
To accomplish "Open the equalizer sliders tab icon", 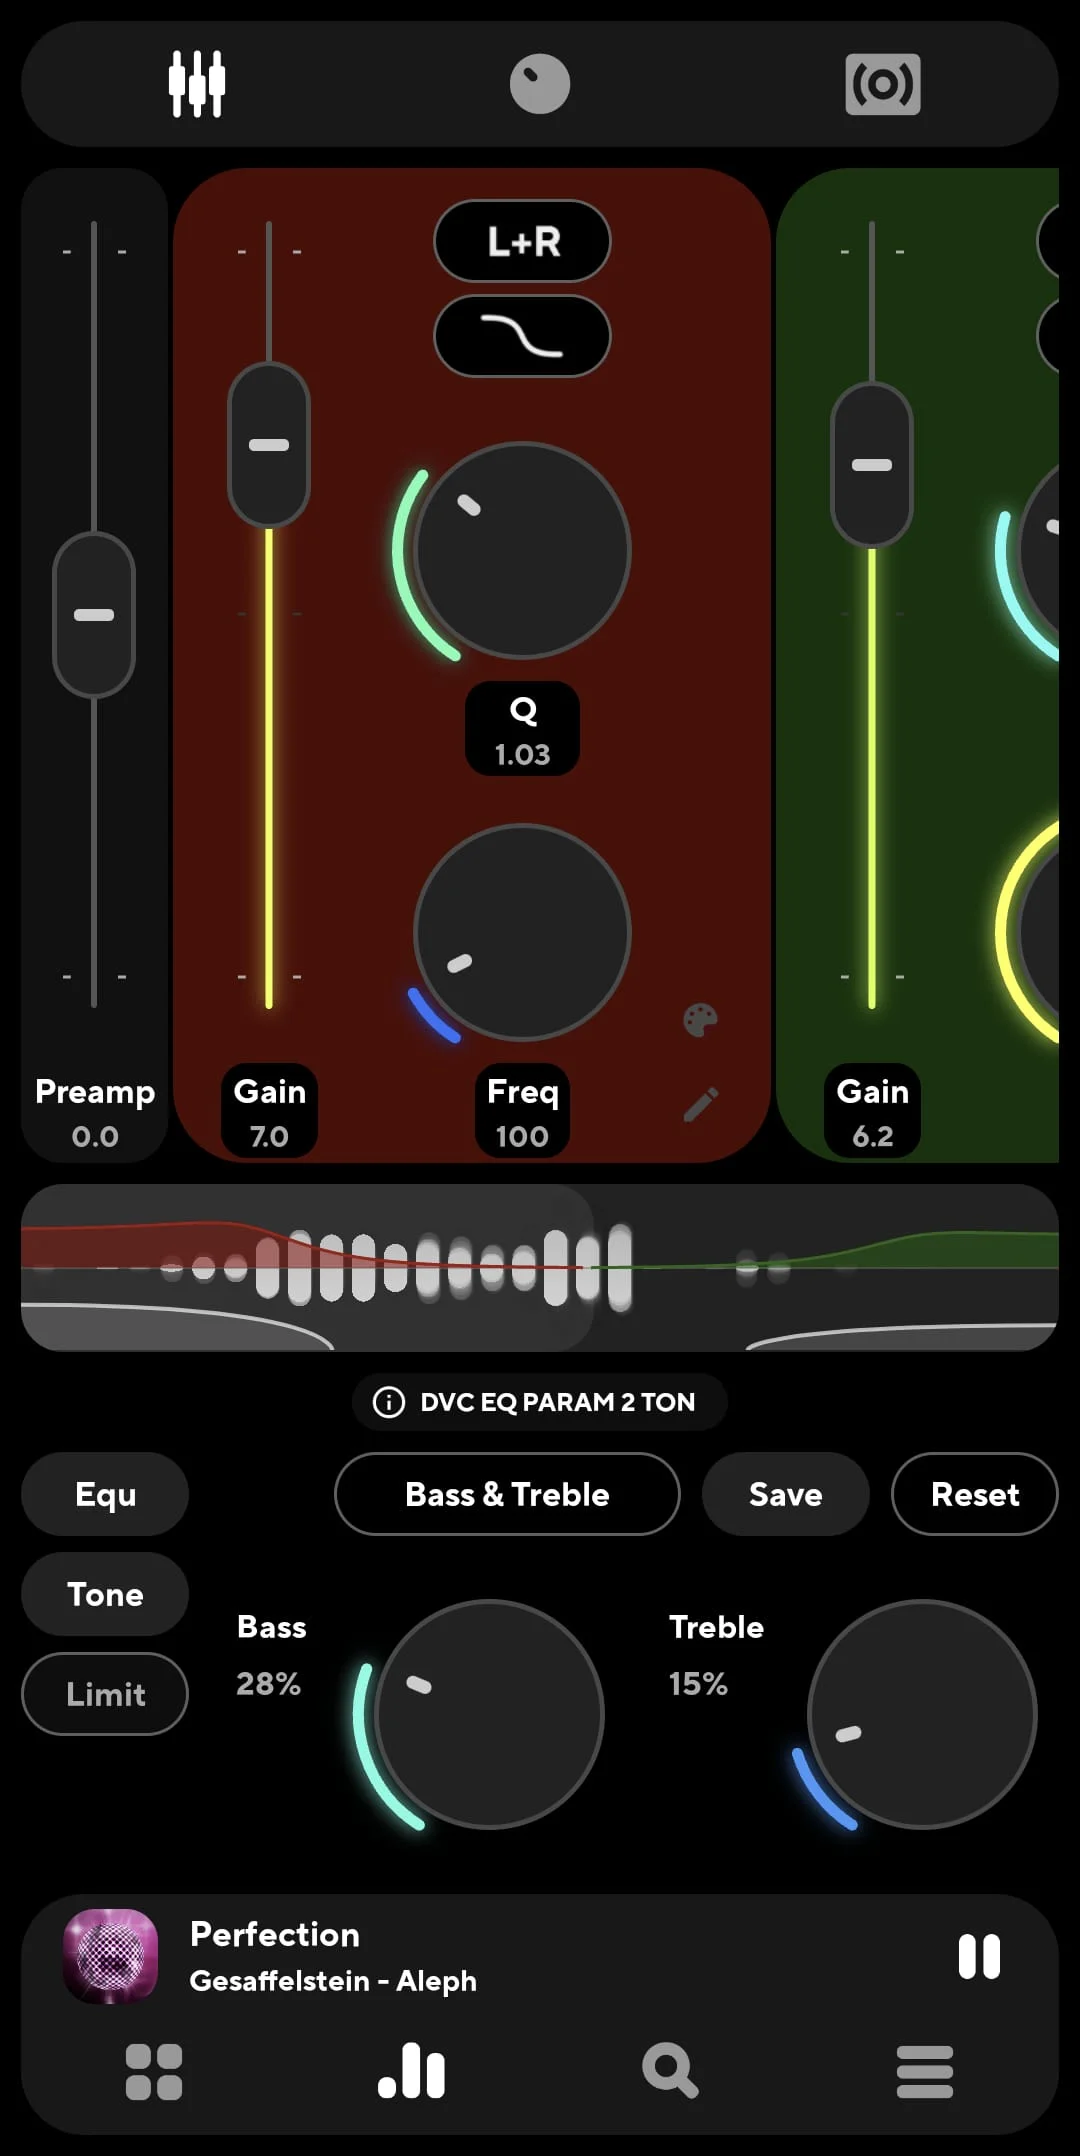I will [197, 84].
